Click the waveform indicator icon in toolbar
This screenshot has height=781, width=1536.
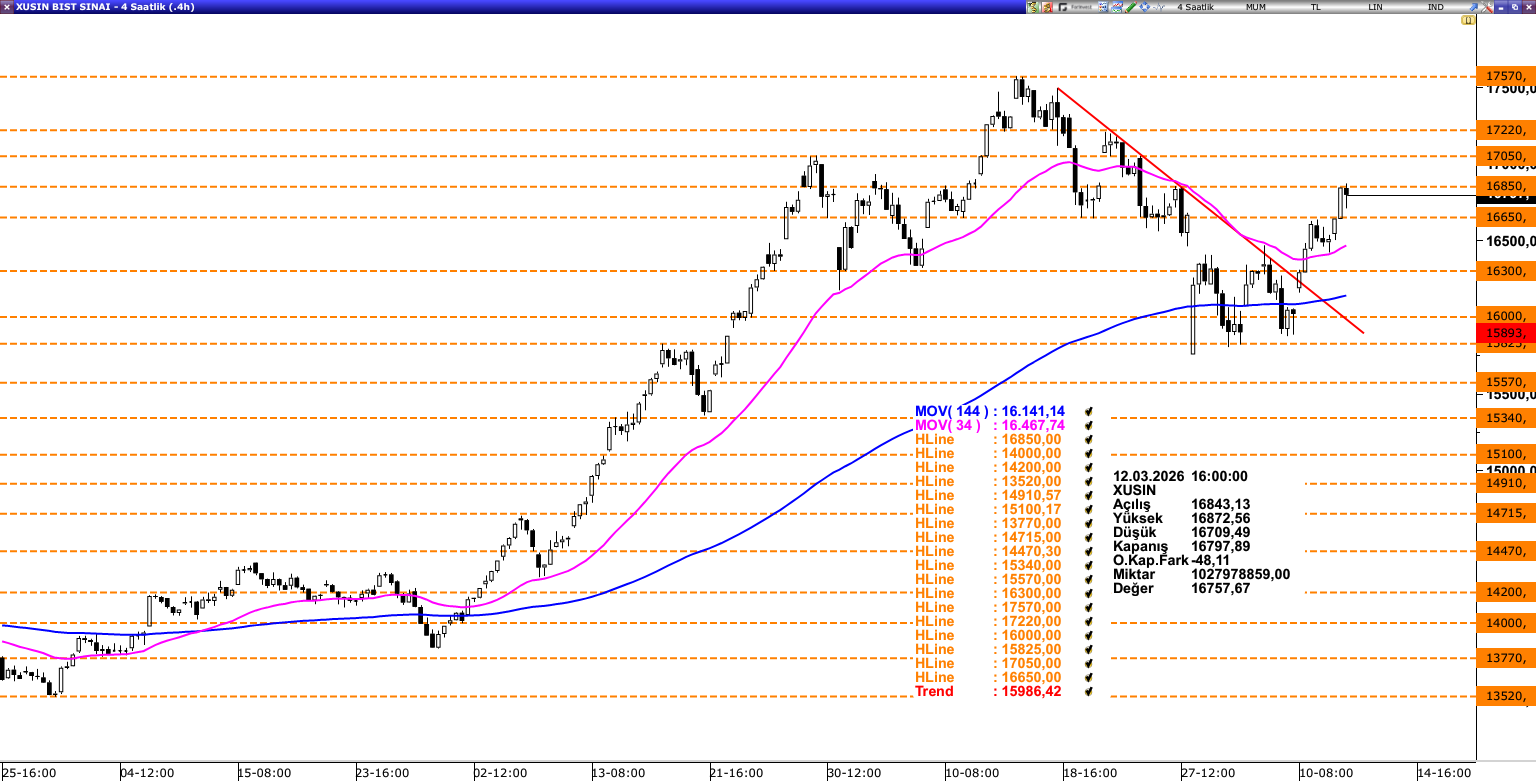(1158, 7)
